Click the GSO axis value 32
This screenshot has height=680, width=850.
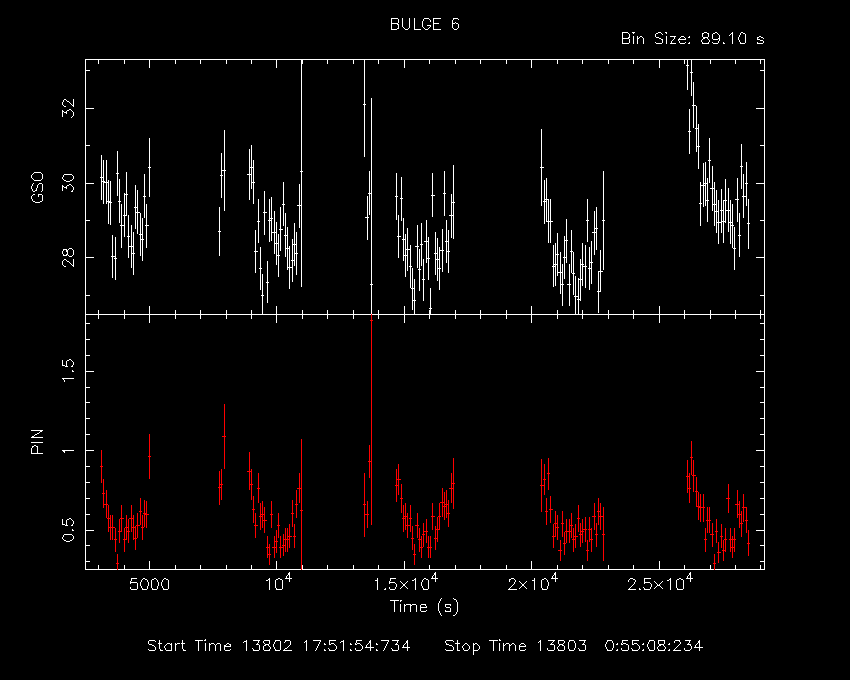coord(68,108)
